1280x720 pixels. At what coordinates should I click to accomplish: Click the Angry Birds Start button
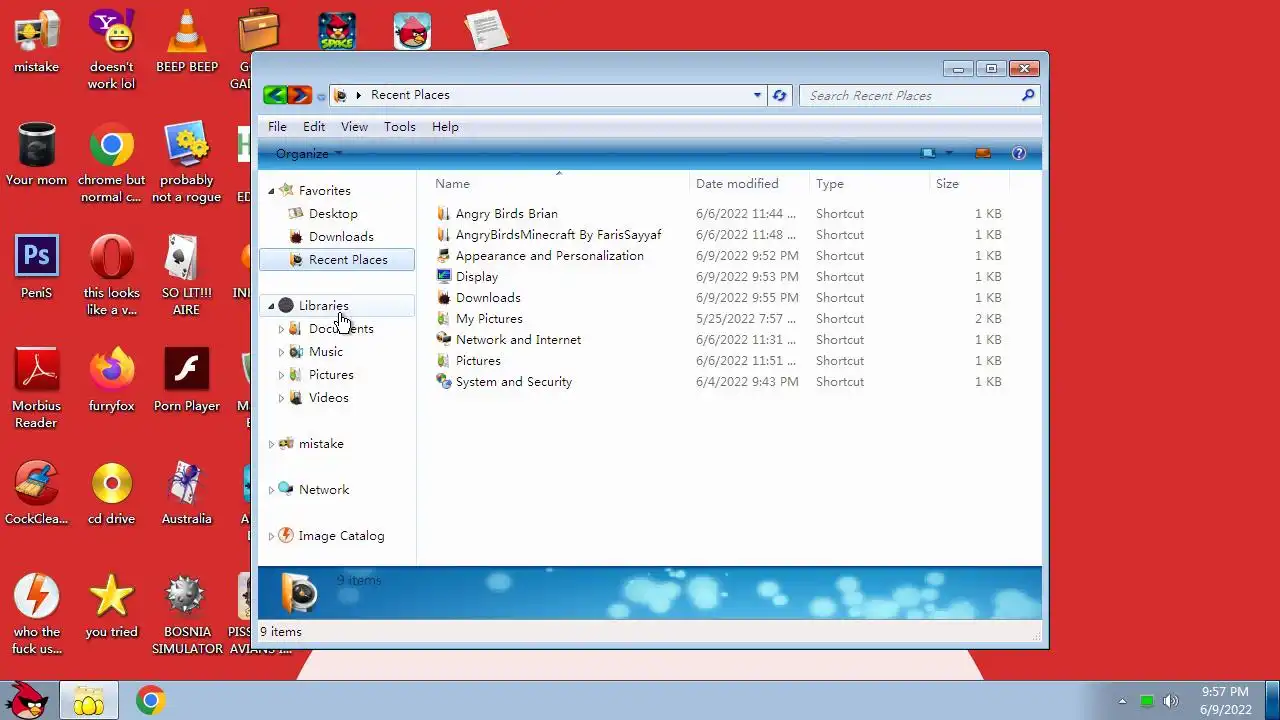tap(28, 700)
